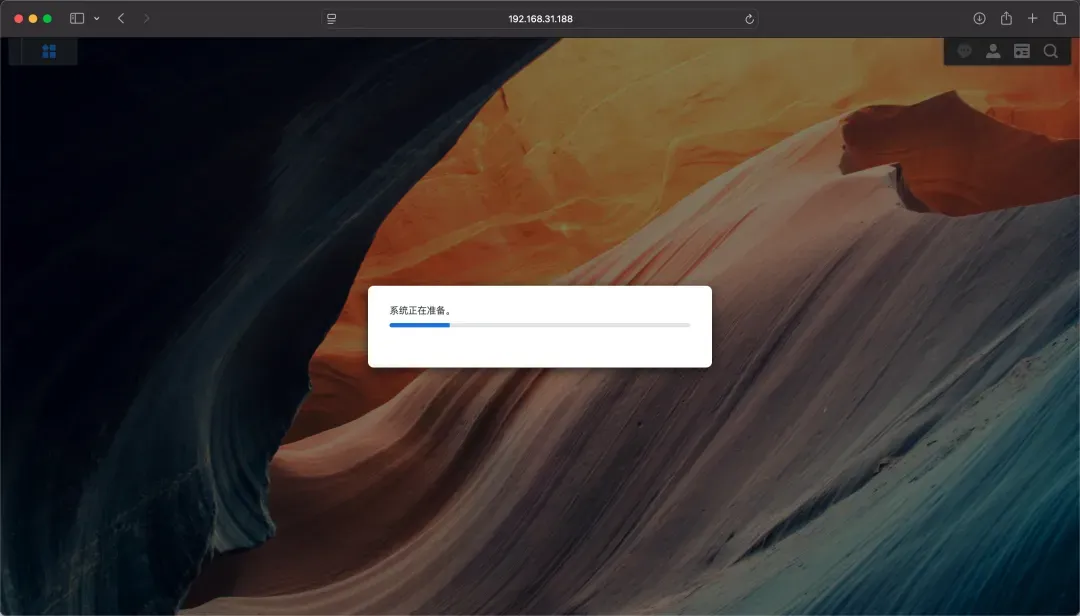Viewport: 1080px width, 616px height.
Task: Show Safari downloads
Action: coord(979,19)
